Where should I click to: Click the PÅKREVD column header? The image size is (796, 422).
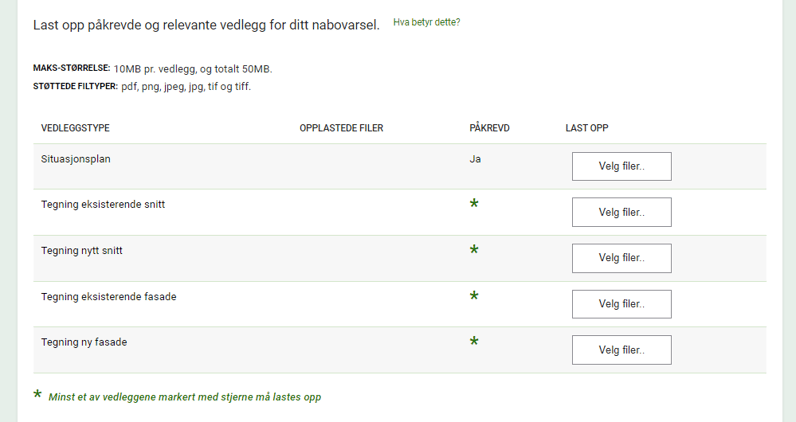489,128
